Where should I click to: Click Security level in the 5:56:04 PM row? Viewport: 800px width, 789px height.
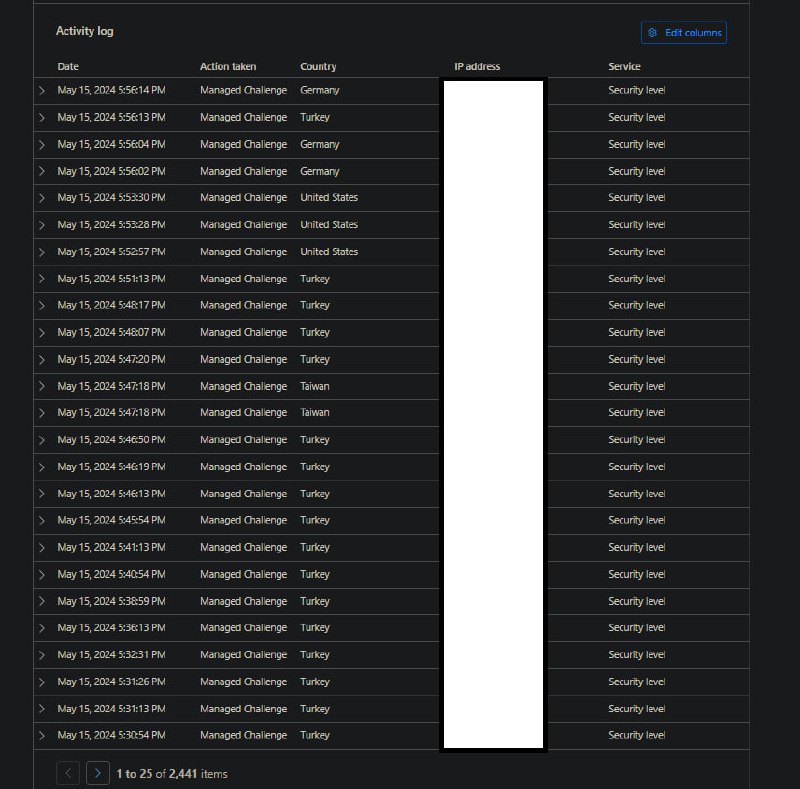pyautogui.click(x=636, y=144)
